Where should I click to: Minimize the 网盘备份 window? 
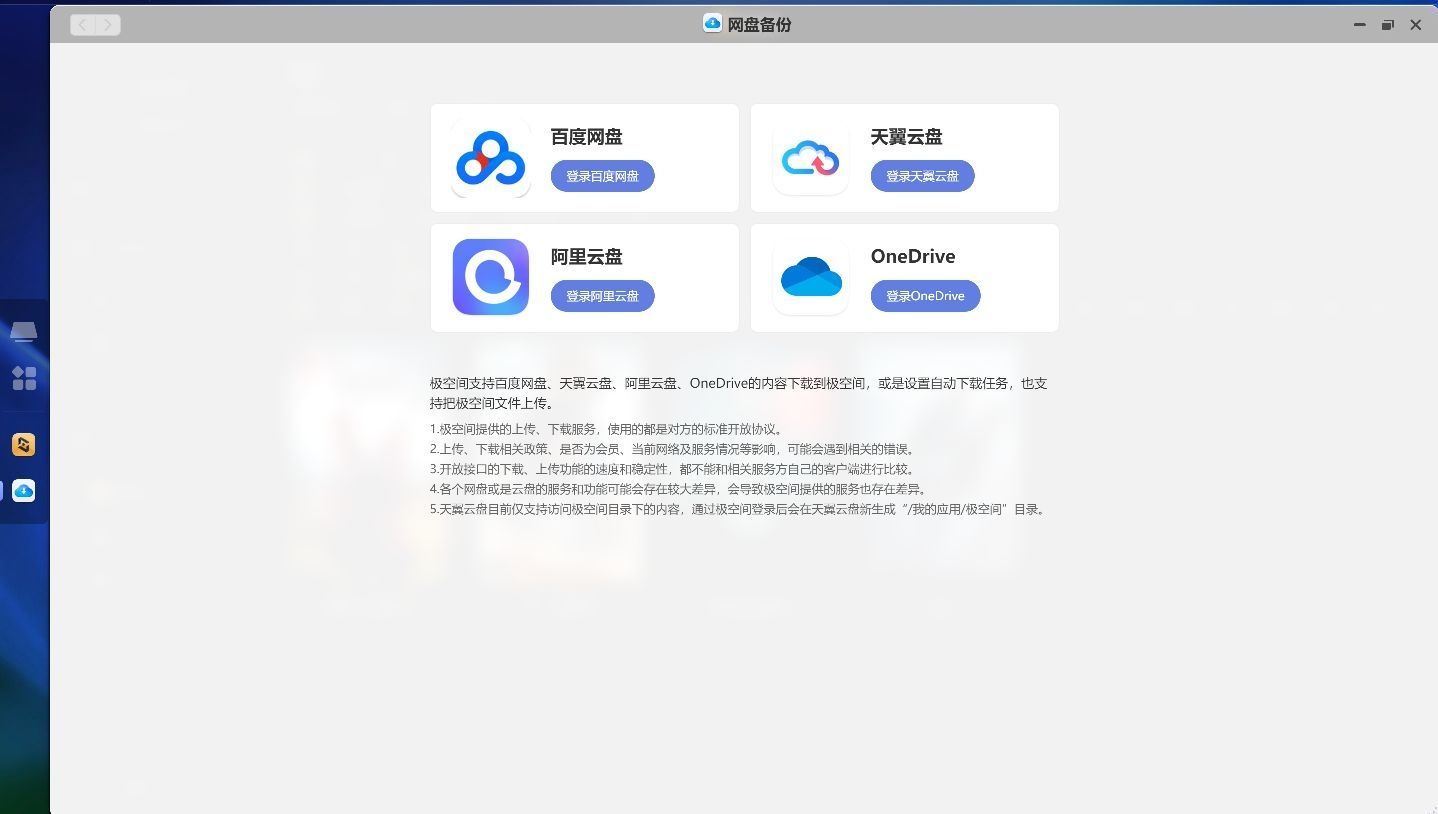(1359, 25)
